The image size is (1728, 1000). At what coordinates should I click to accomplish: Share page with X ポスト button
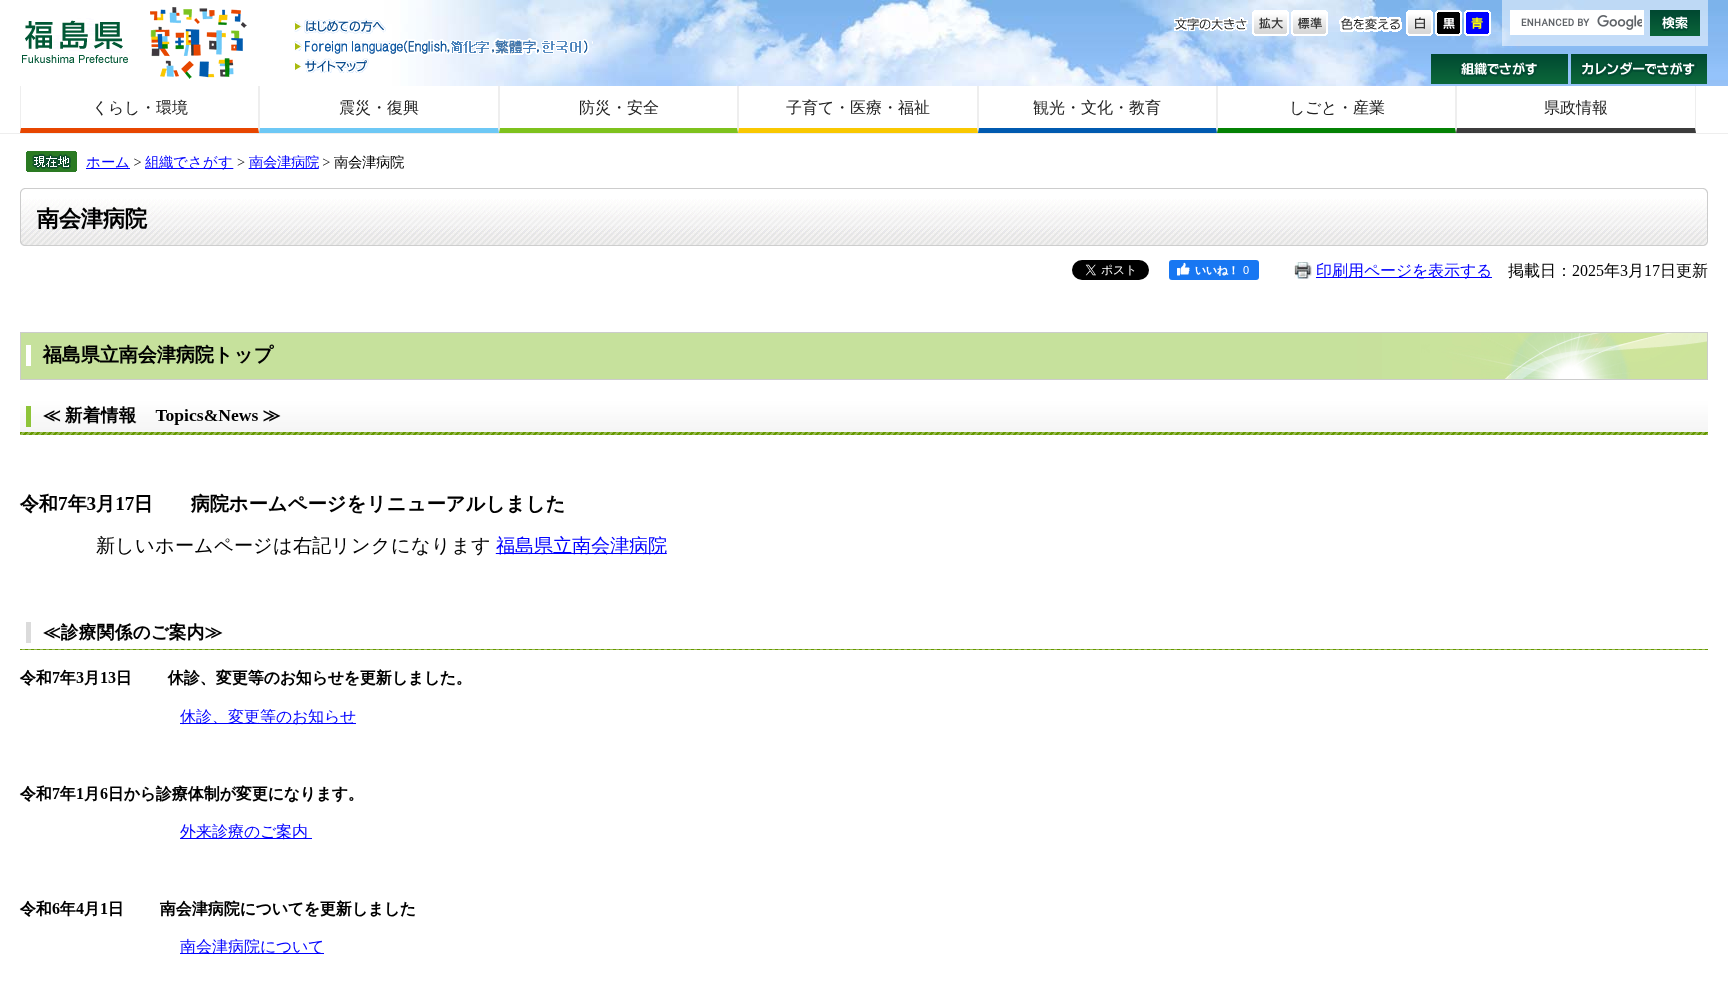point(1110,270)
